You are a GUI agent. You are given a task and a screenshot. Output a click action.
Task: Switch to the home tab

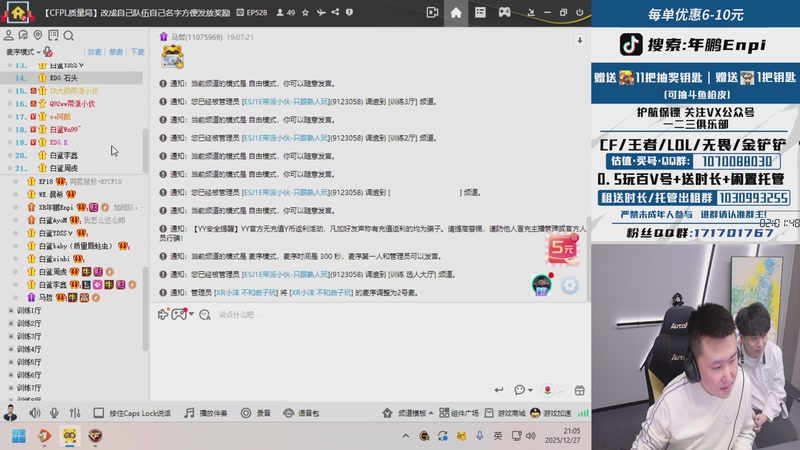tap(456, 13)
